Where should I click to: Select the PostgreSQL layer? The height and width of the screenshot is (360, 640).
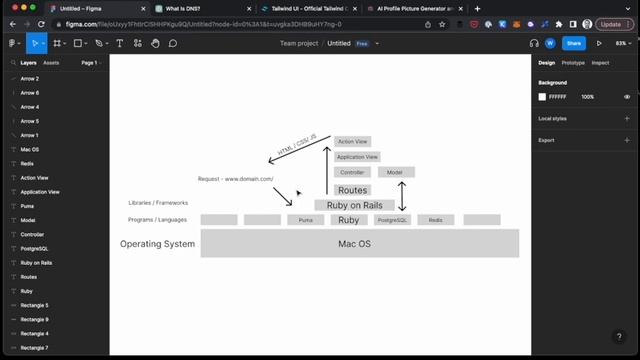point(34,249)
